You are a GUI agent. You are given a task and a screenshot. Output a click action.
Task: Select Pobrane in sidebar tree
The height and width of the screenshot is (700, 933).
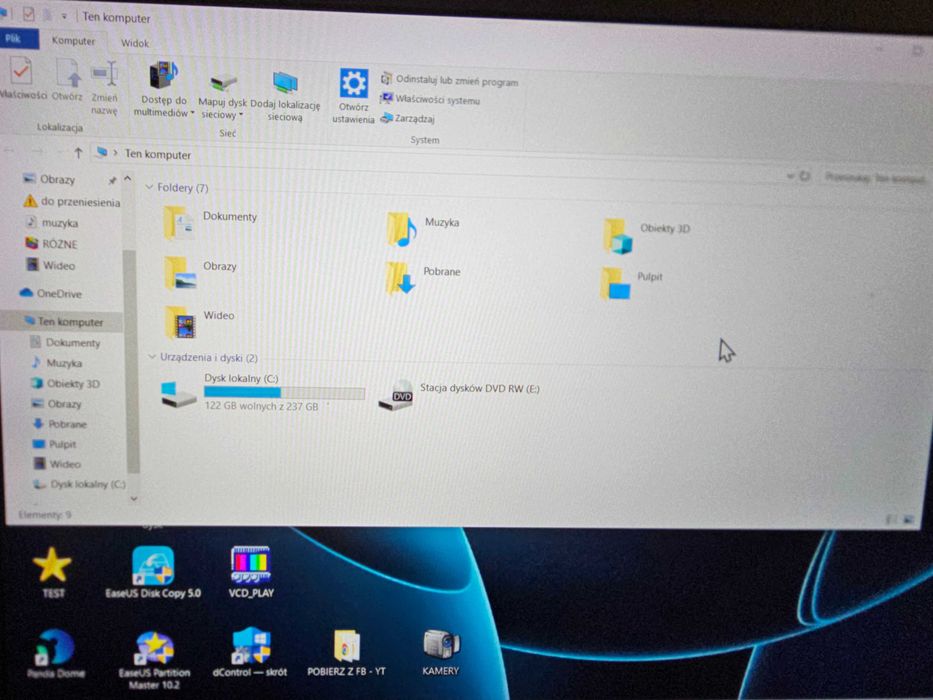(x=67, y=424)
